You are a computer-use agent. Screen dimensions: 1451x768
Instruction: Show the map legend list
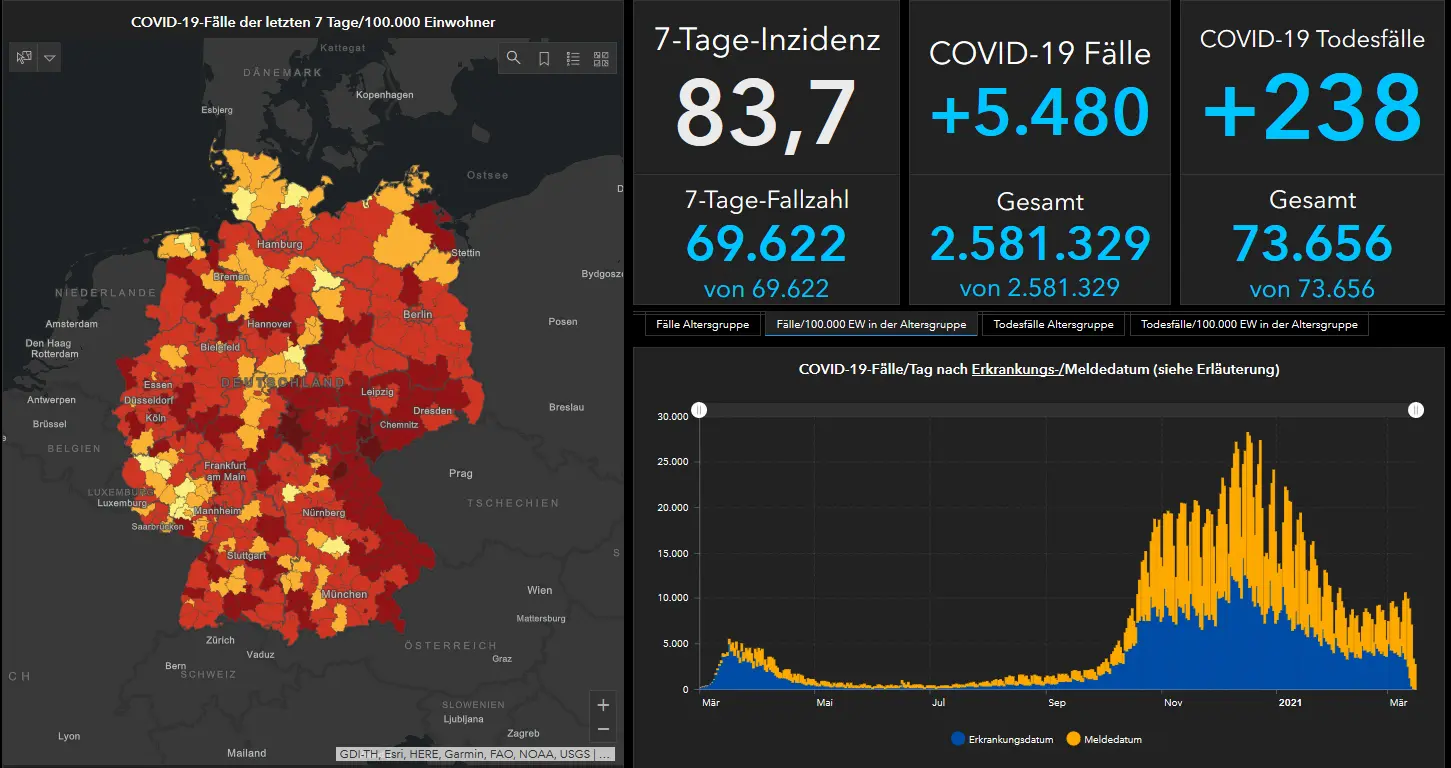[x=572, y=58]
